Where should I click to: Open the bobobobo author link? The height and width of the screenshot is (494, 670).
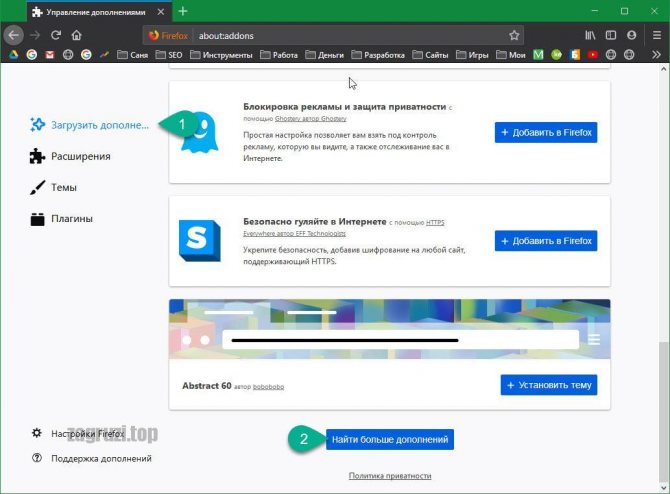click(x=268, y=387)
